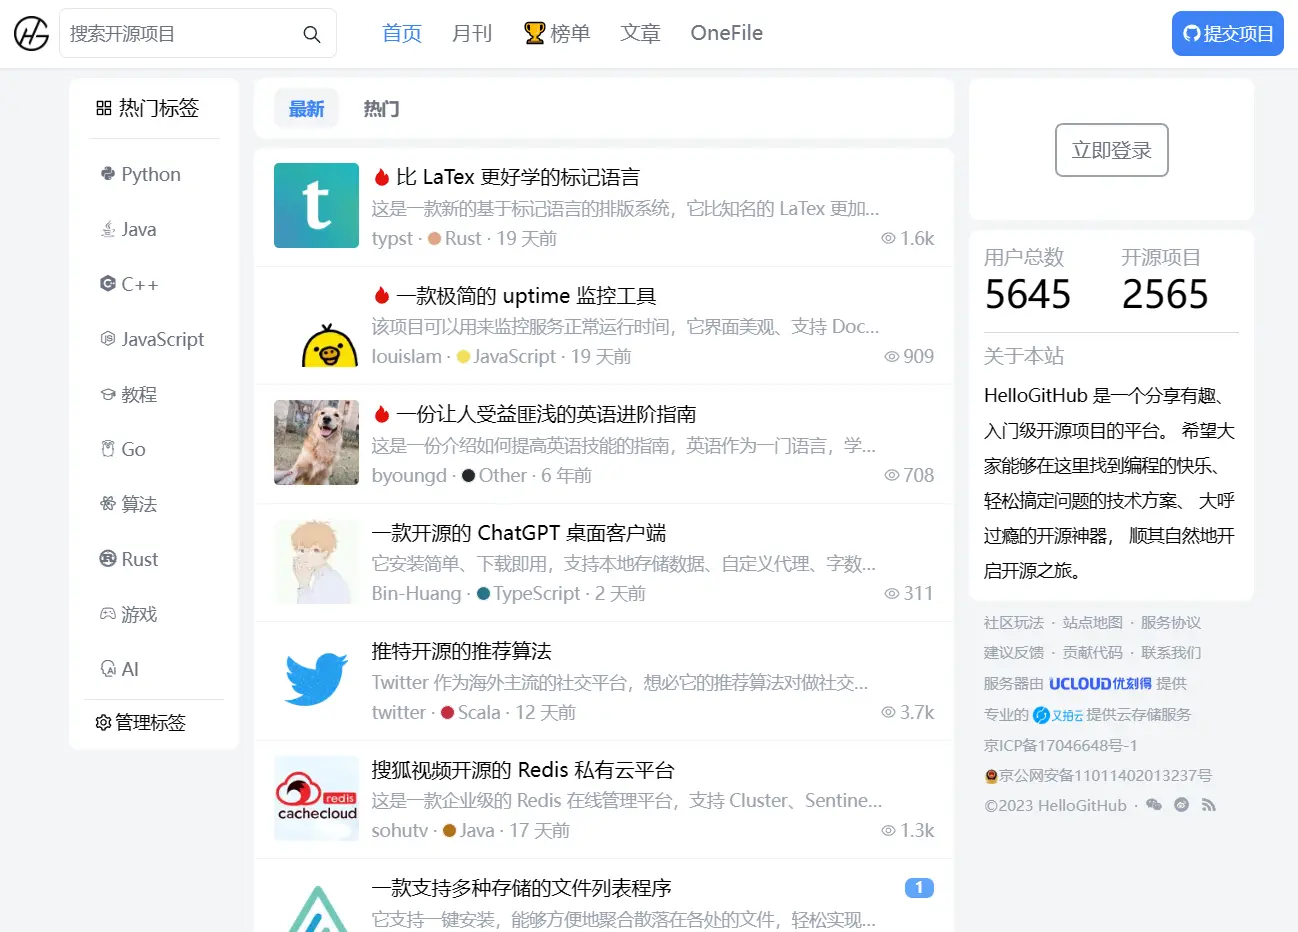
Task: Click the search magnifier icon
Action: (312, 34)
